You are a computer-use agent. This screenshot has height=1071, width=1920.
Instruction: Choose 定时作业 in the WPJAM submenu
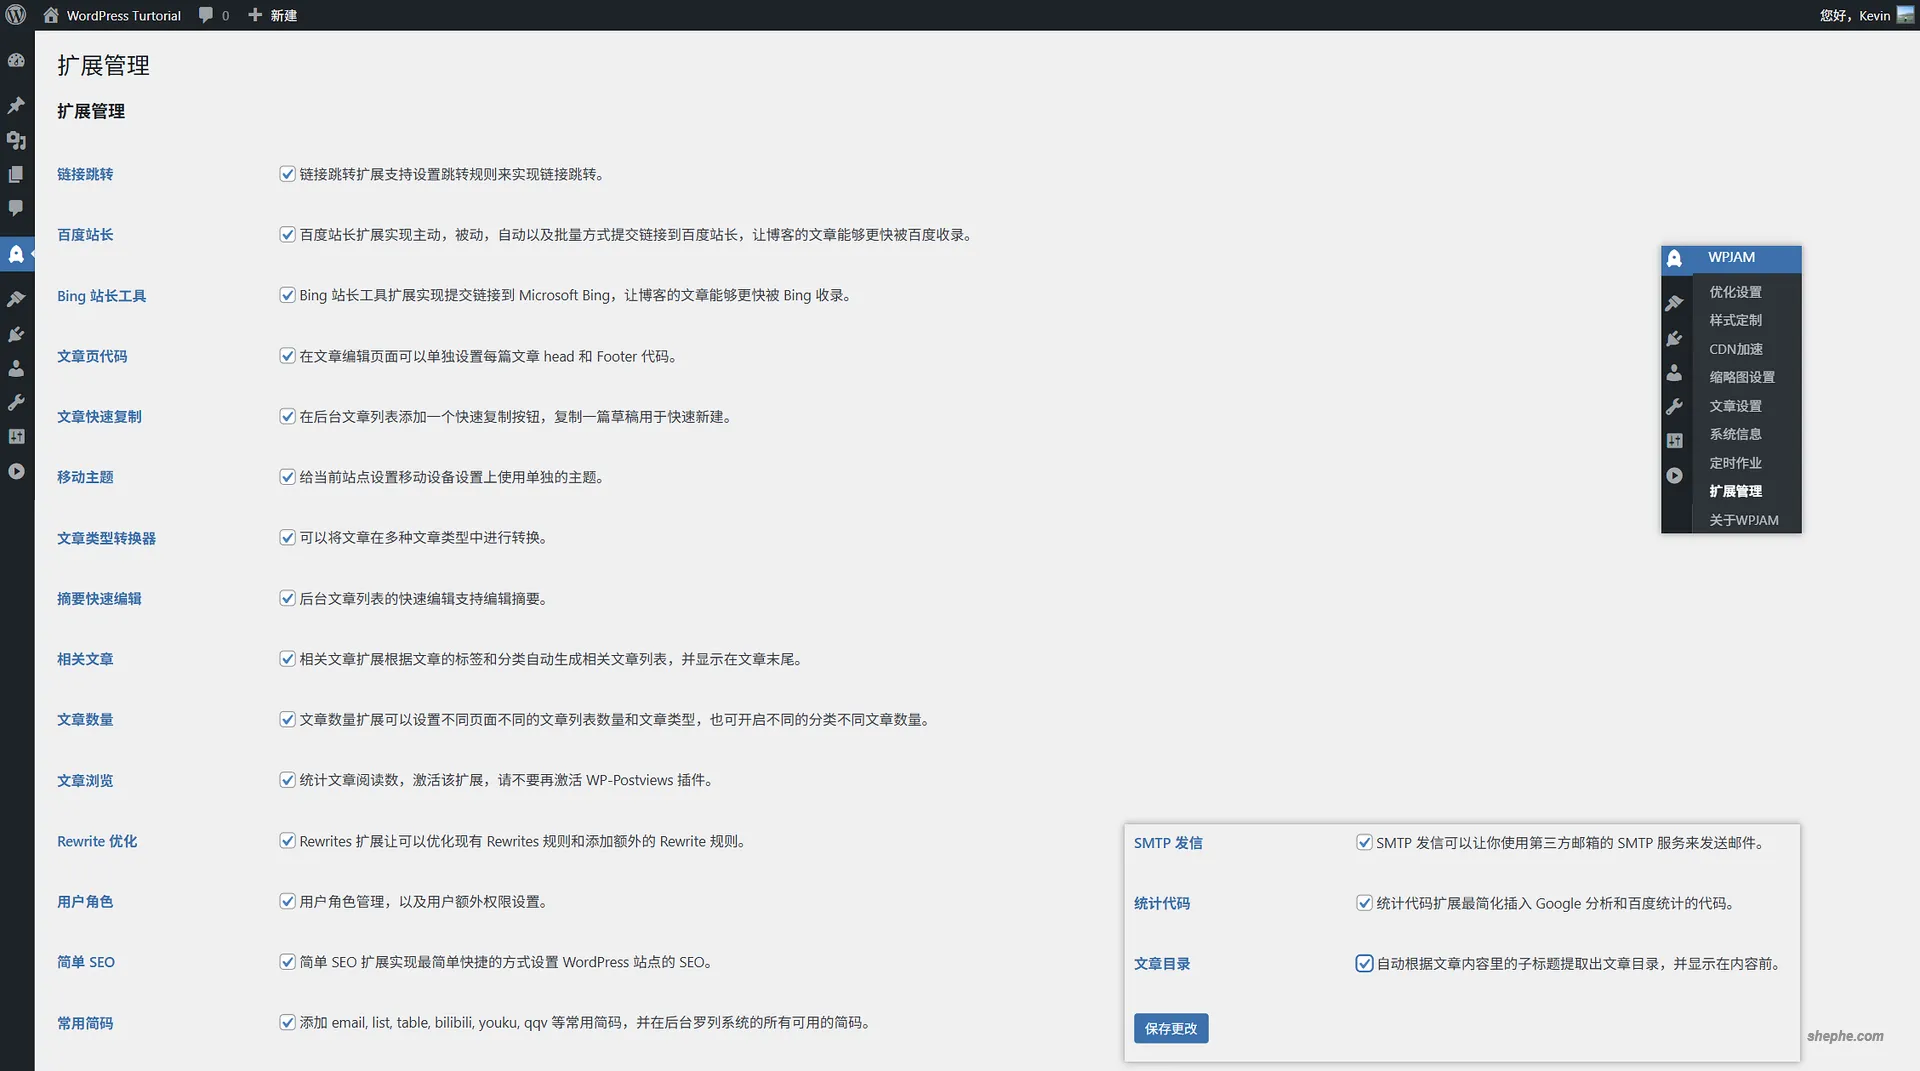pos(1737,462)
